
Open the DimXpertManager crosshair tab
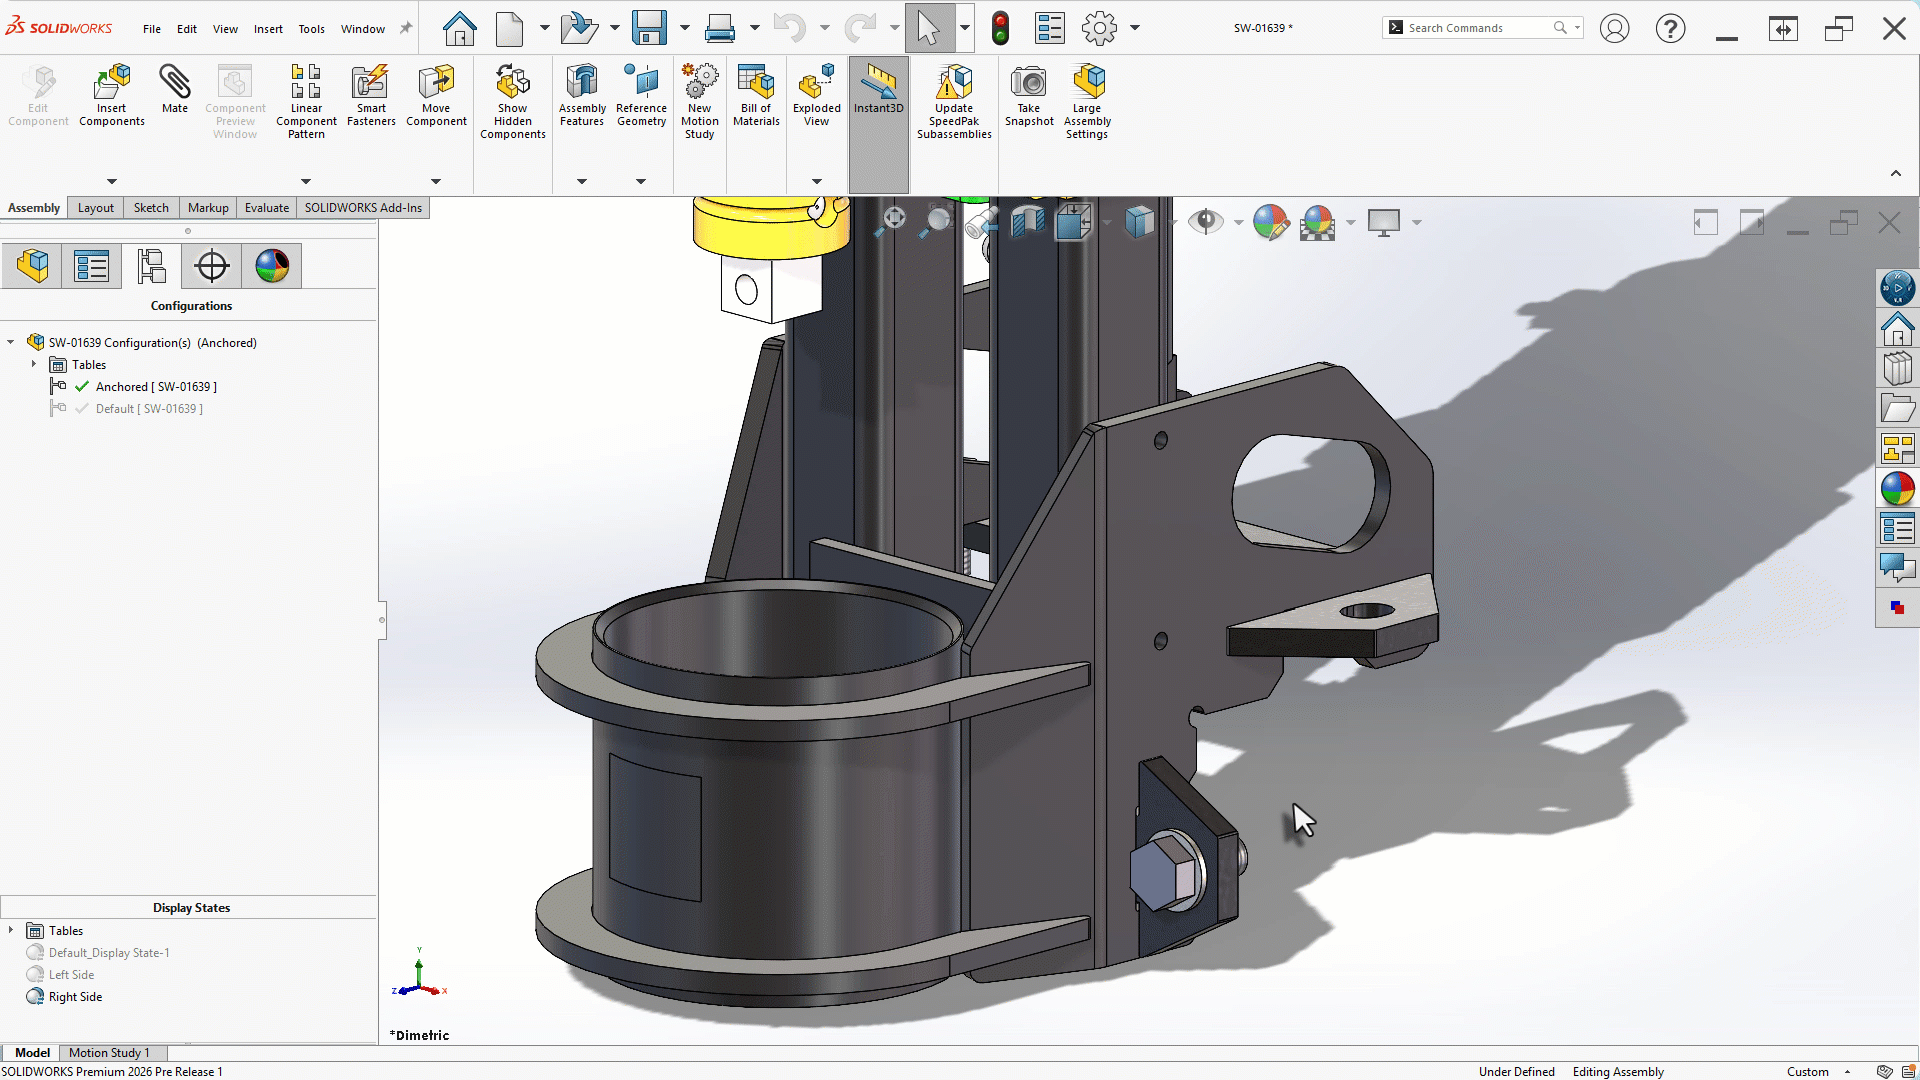(211, 266)
